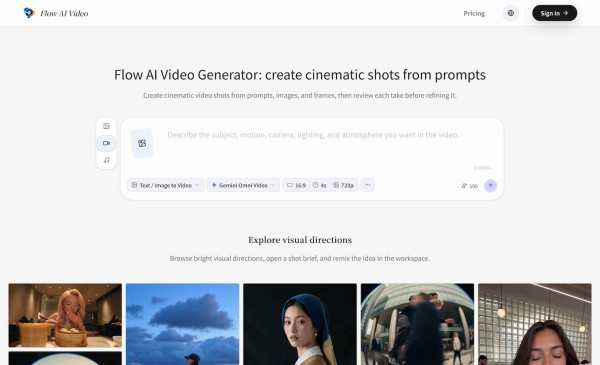Open more options ellipsis button

367,185
